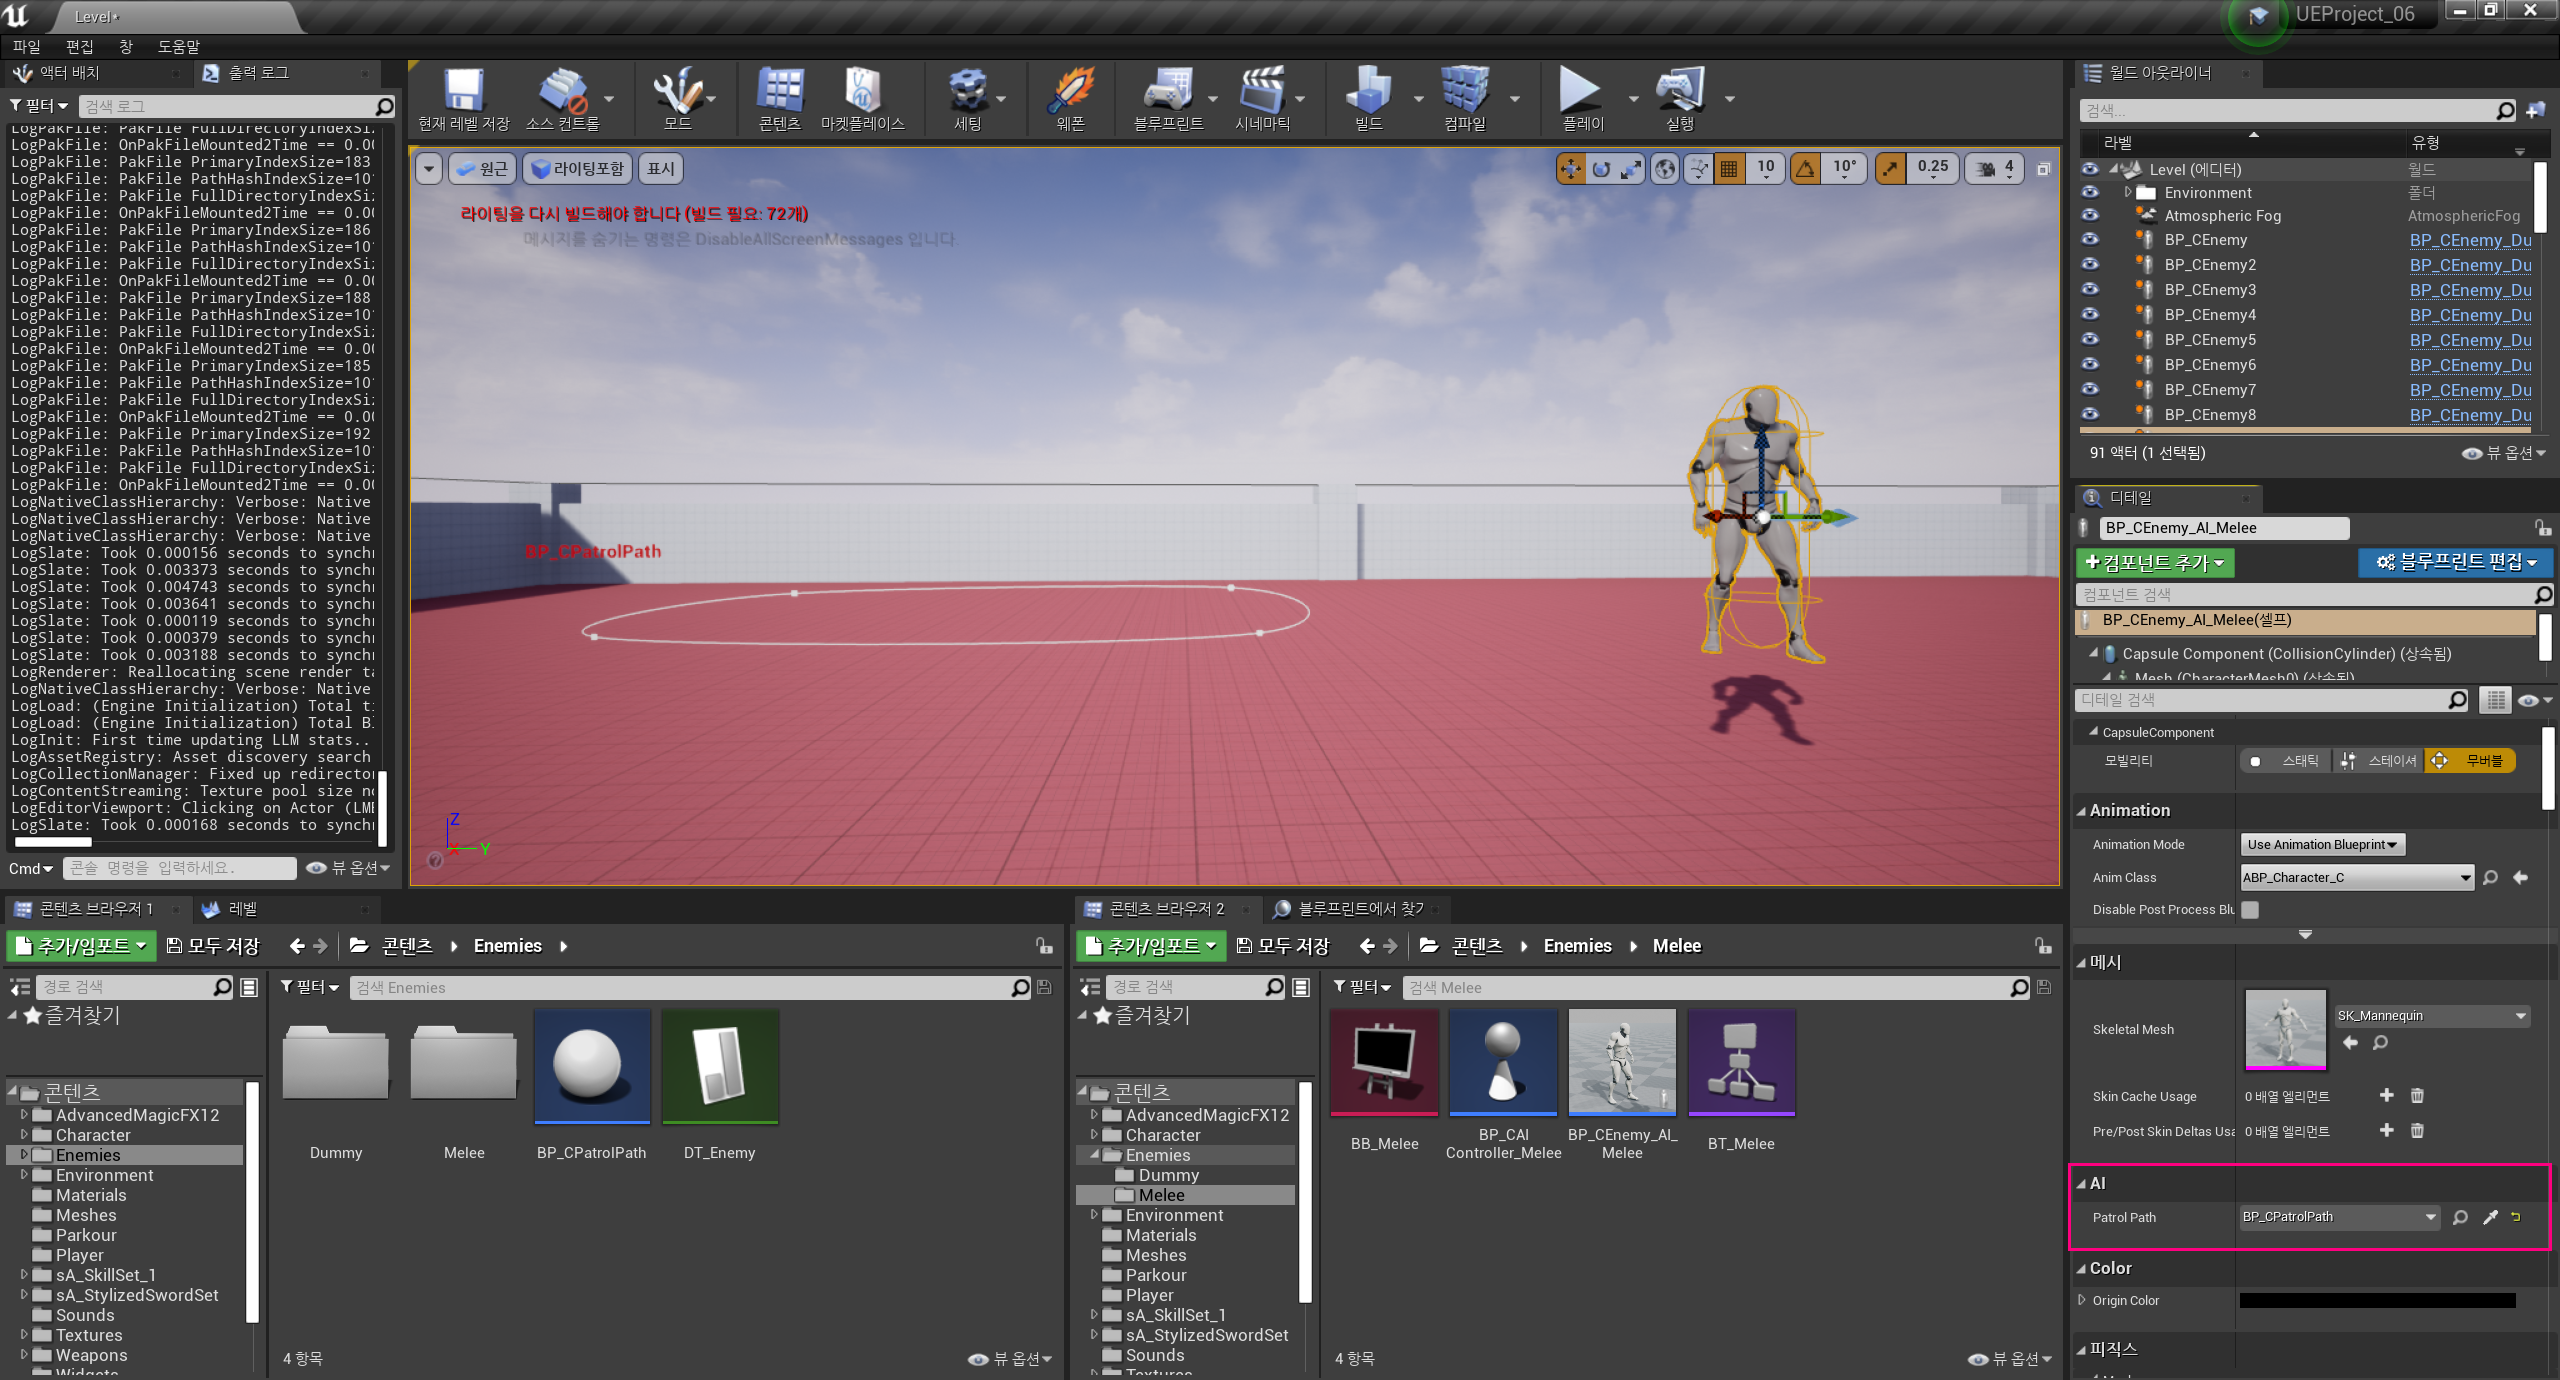Click the eyedropper pick actor icon for Patrol Path

pos(2490,1217)
